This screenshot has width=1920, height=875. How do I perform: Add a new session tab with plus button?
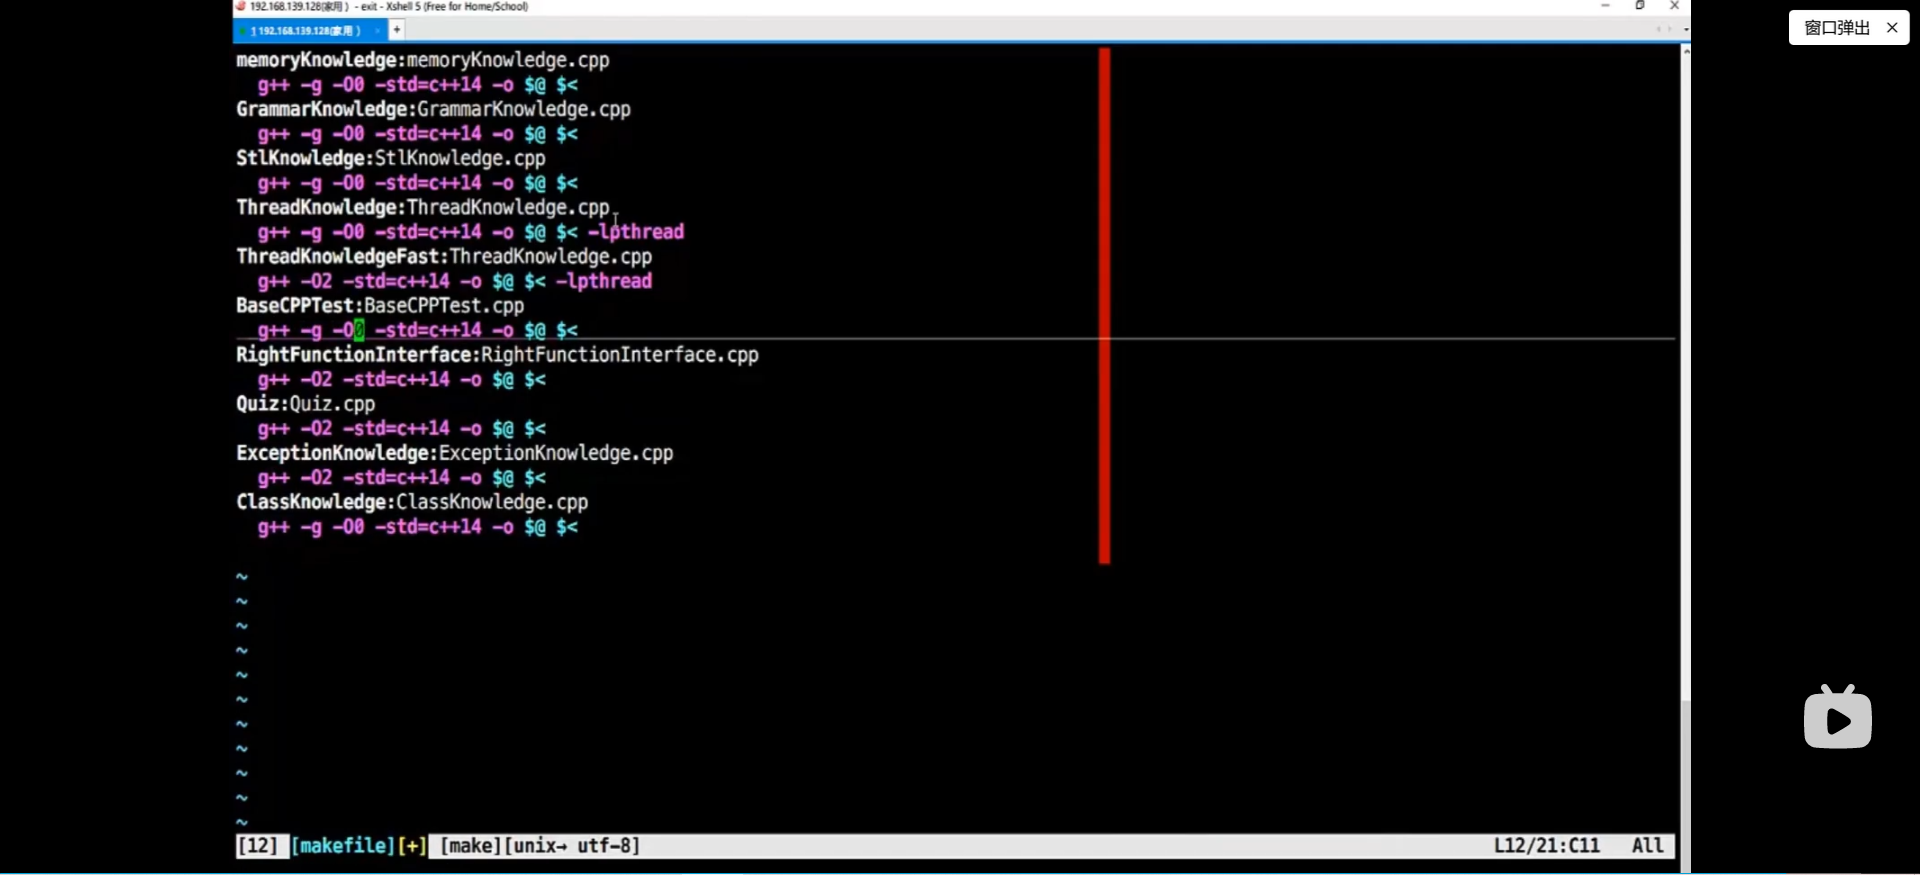(397, 30)
